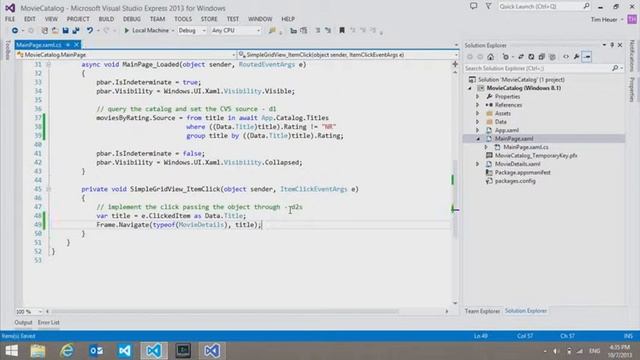Save the file with the Save icon
This screenshot has width=640, height=360.
tap(65, 31)
